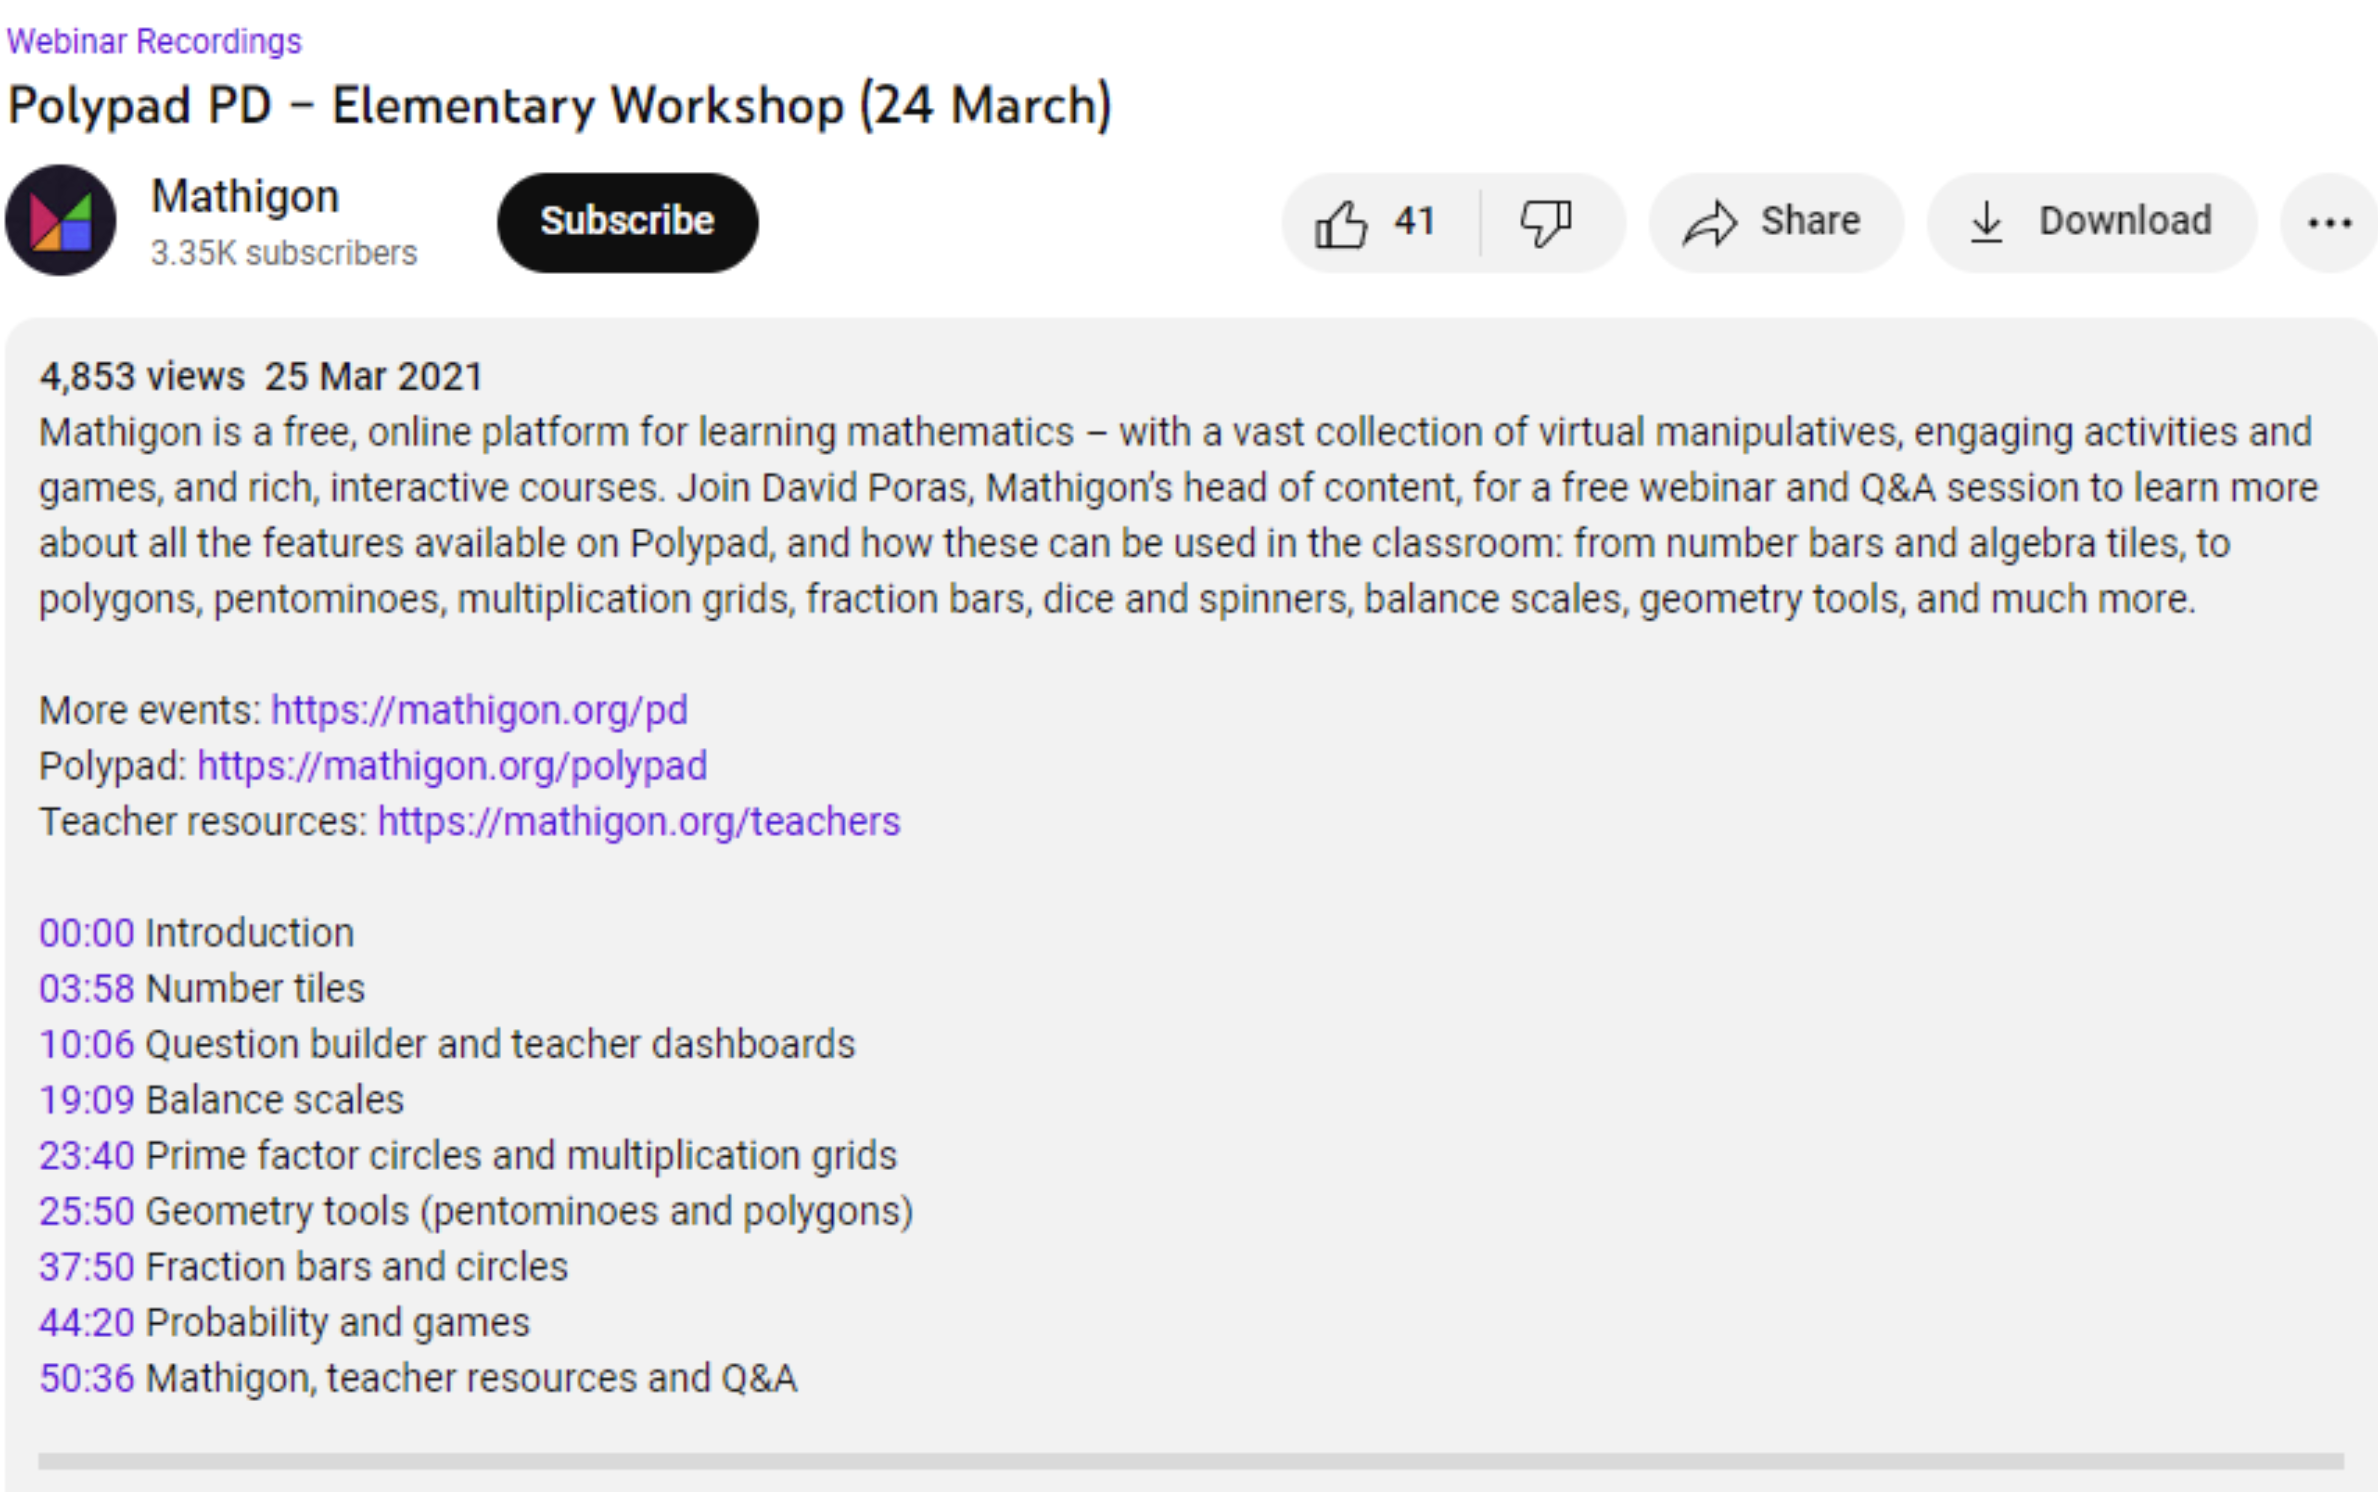Click the share arrow icon

[1710, 222]
